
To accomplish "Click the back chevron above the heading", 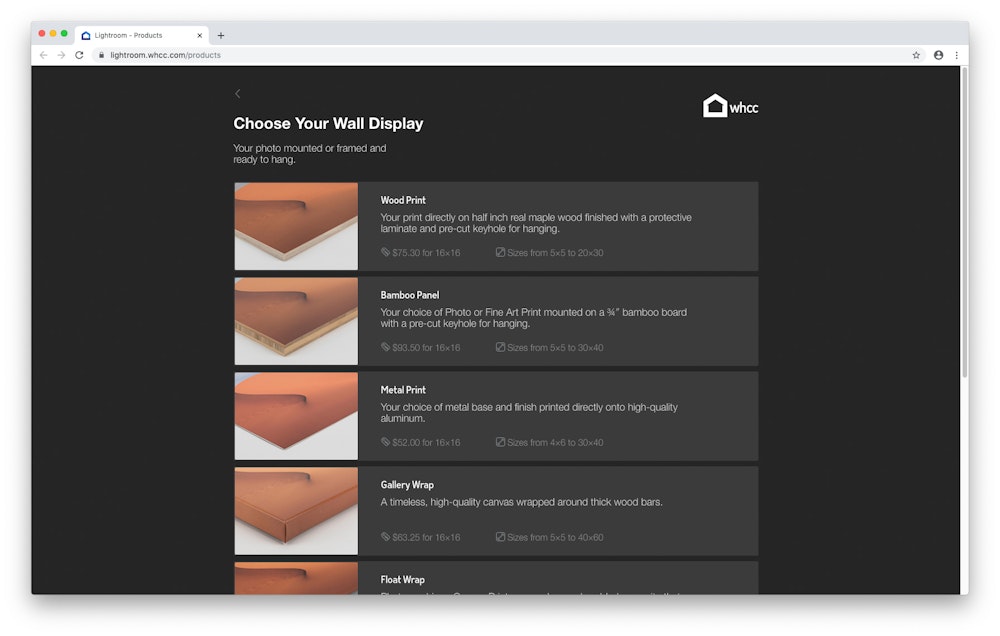I will pyautogui.click(x=237, y=94).
